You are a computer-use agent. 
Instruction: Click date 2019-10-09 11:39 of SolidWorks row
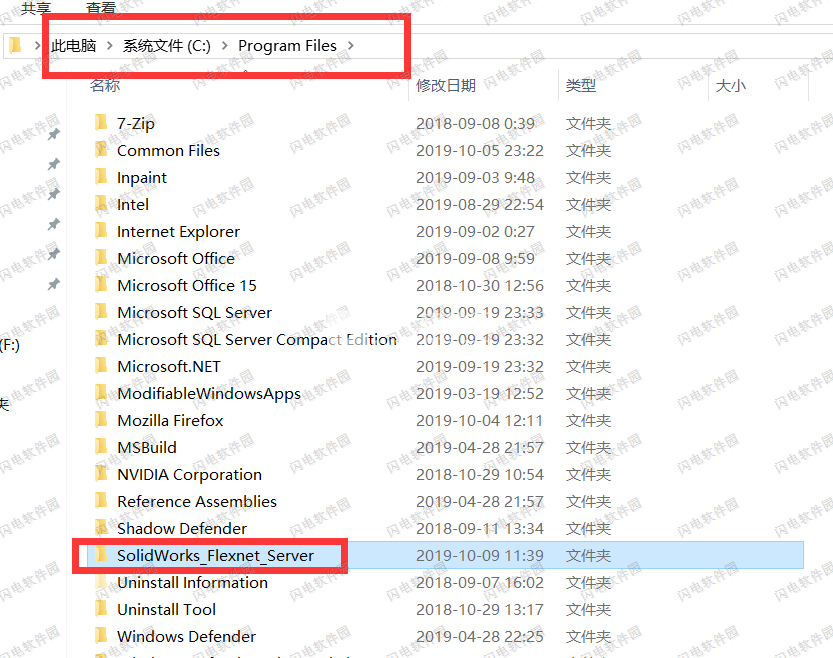click(x=480, y=555)
